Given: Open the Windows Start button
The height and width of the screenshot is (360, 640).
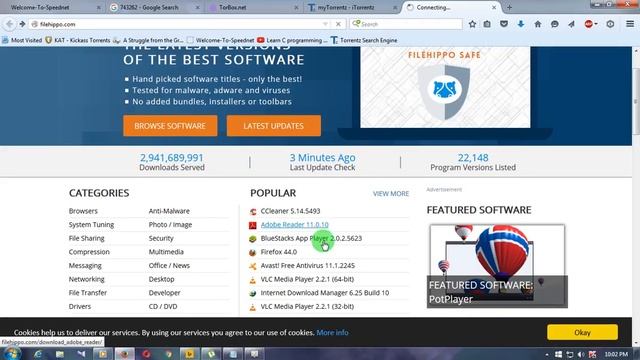Looking at the screenshot, I should coord(11,354).
